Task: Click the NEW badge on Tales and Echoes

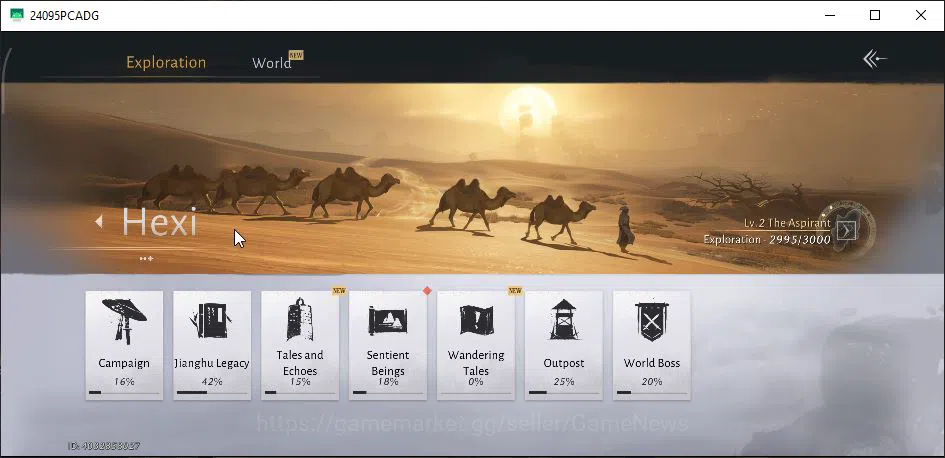Action: pos(339,291)
